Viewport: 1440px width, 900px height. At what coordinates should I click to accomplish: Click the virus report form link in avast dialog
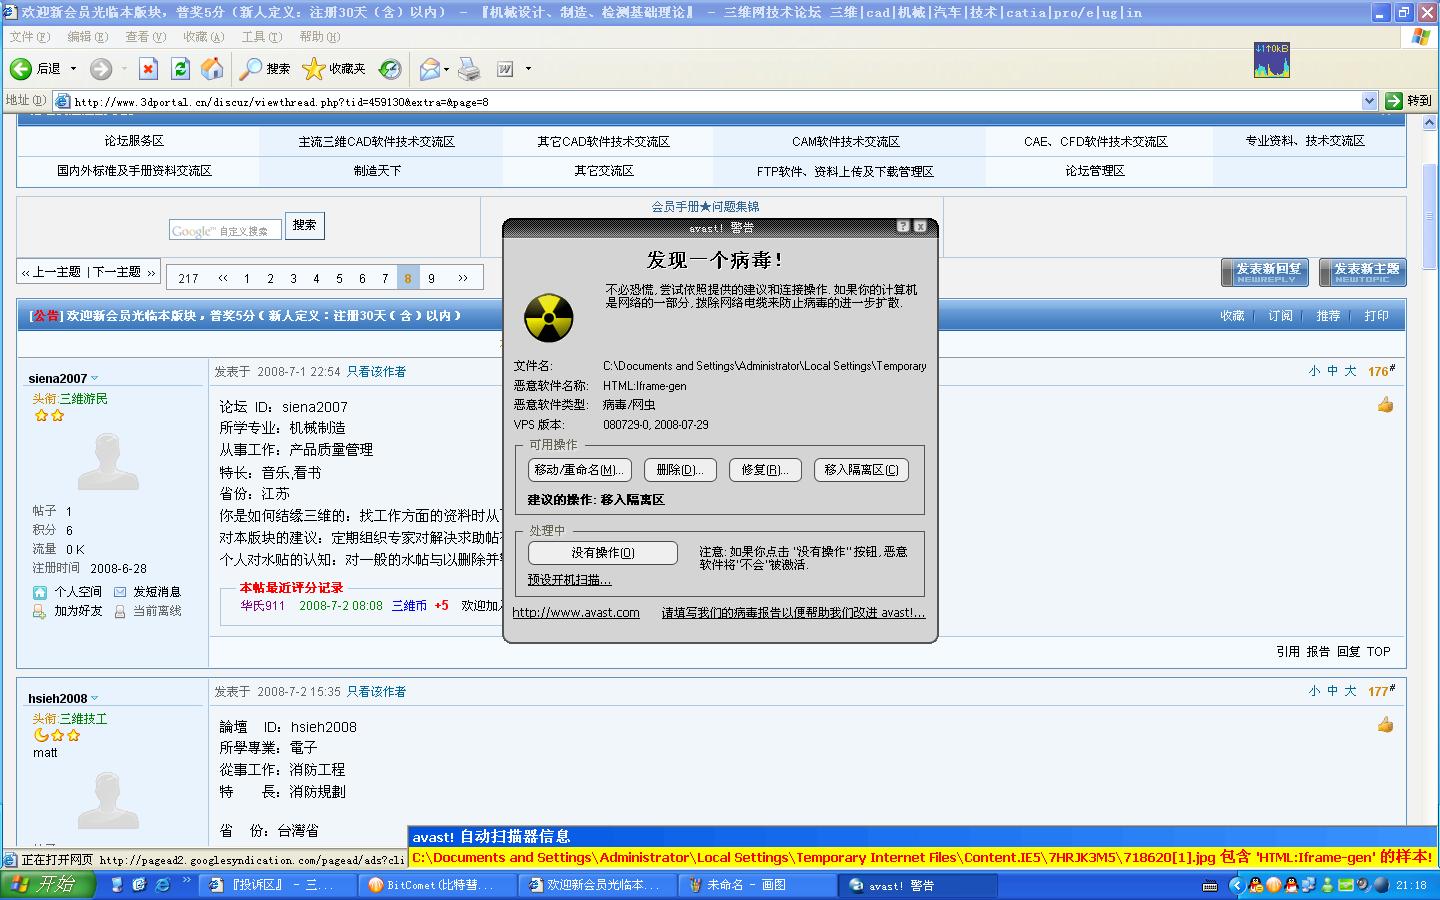click(793, 613)
